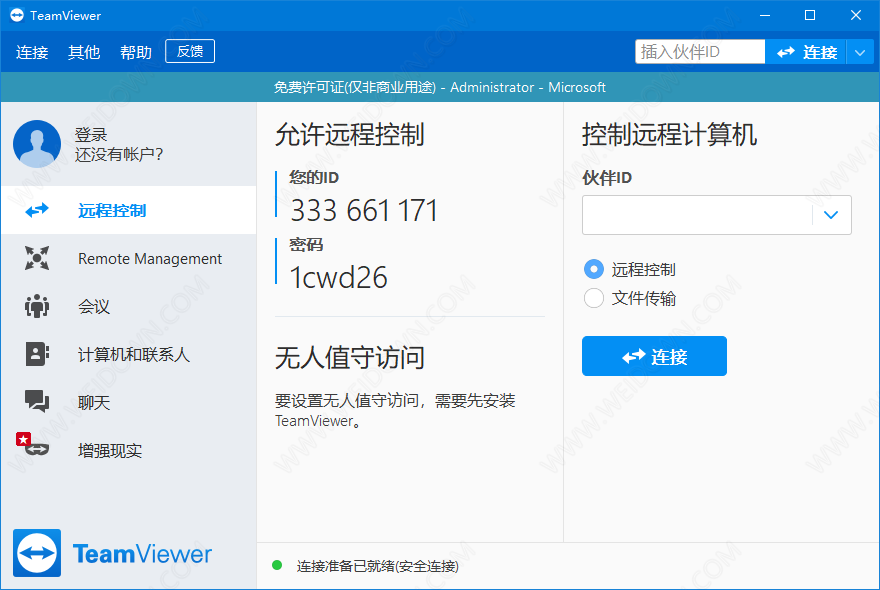880x590 pixels.
Task: Maximize the TeamViewer window
Action: [x=810, y=15]
